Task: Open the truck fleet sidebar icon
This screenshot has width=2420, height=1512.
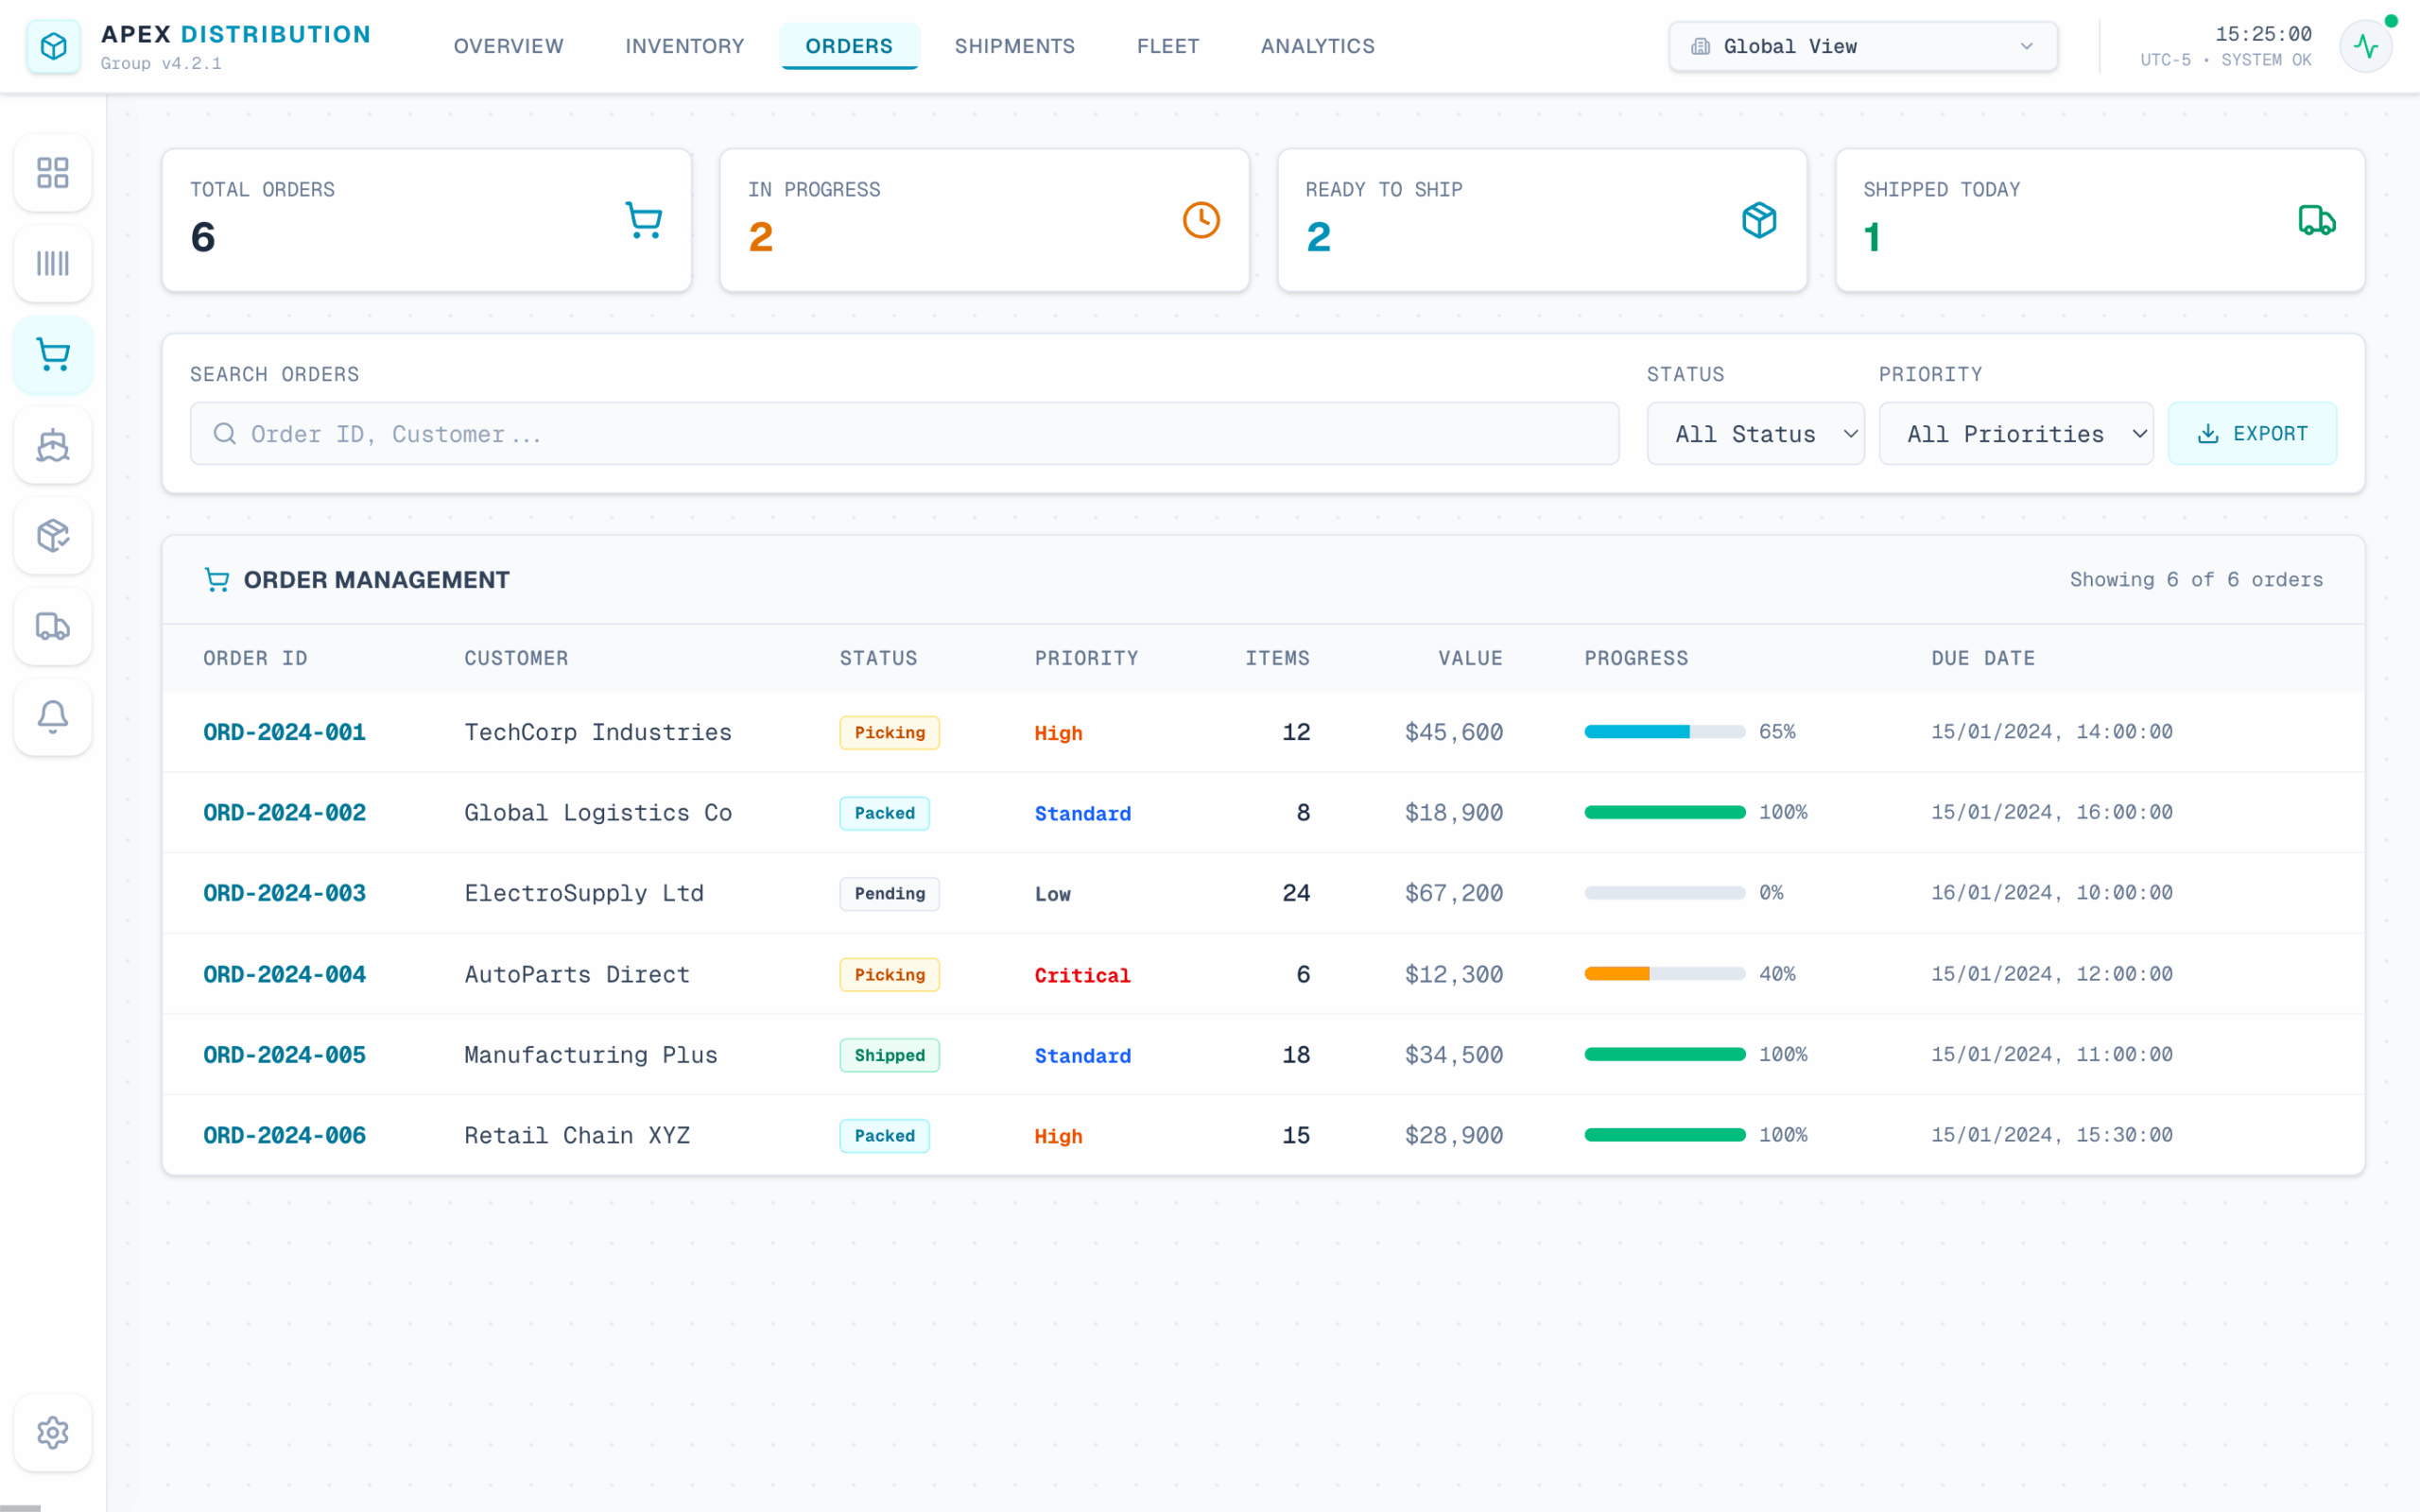Action: point(53,626)
